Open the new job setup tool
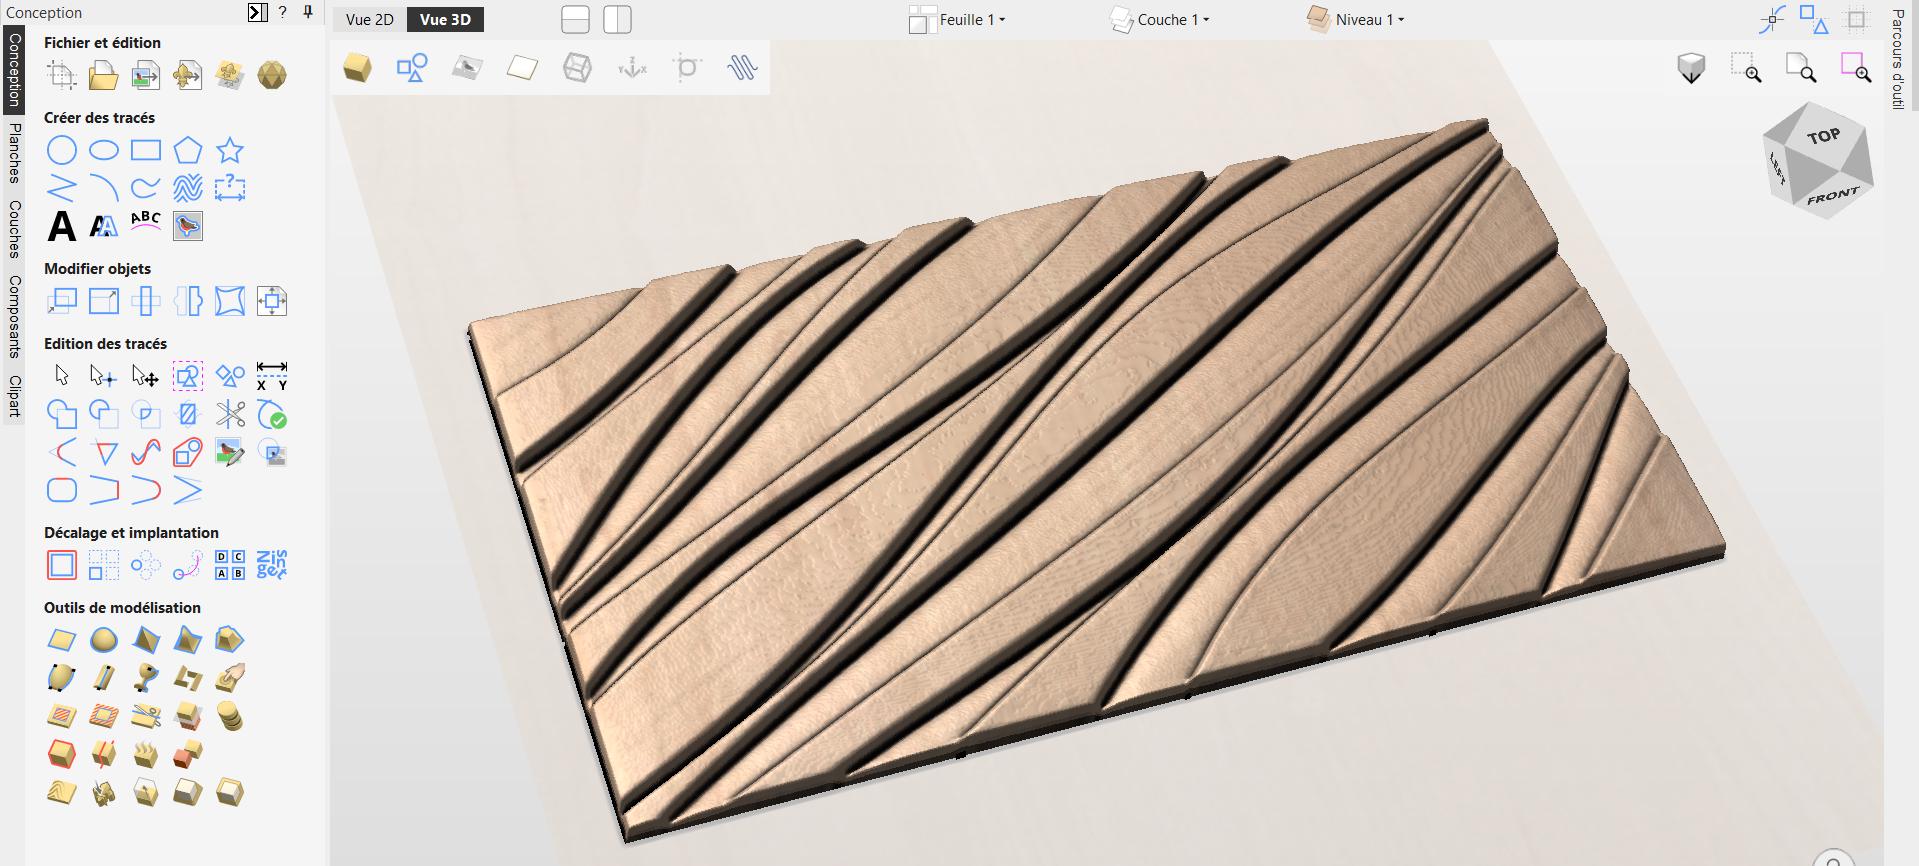 (x=62, y=75)
